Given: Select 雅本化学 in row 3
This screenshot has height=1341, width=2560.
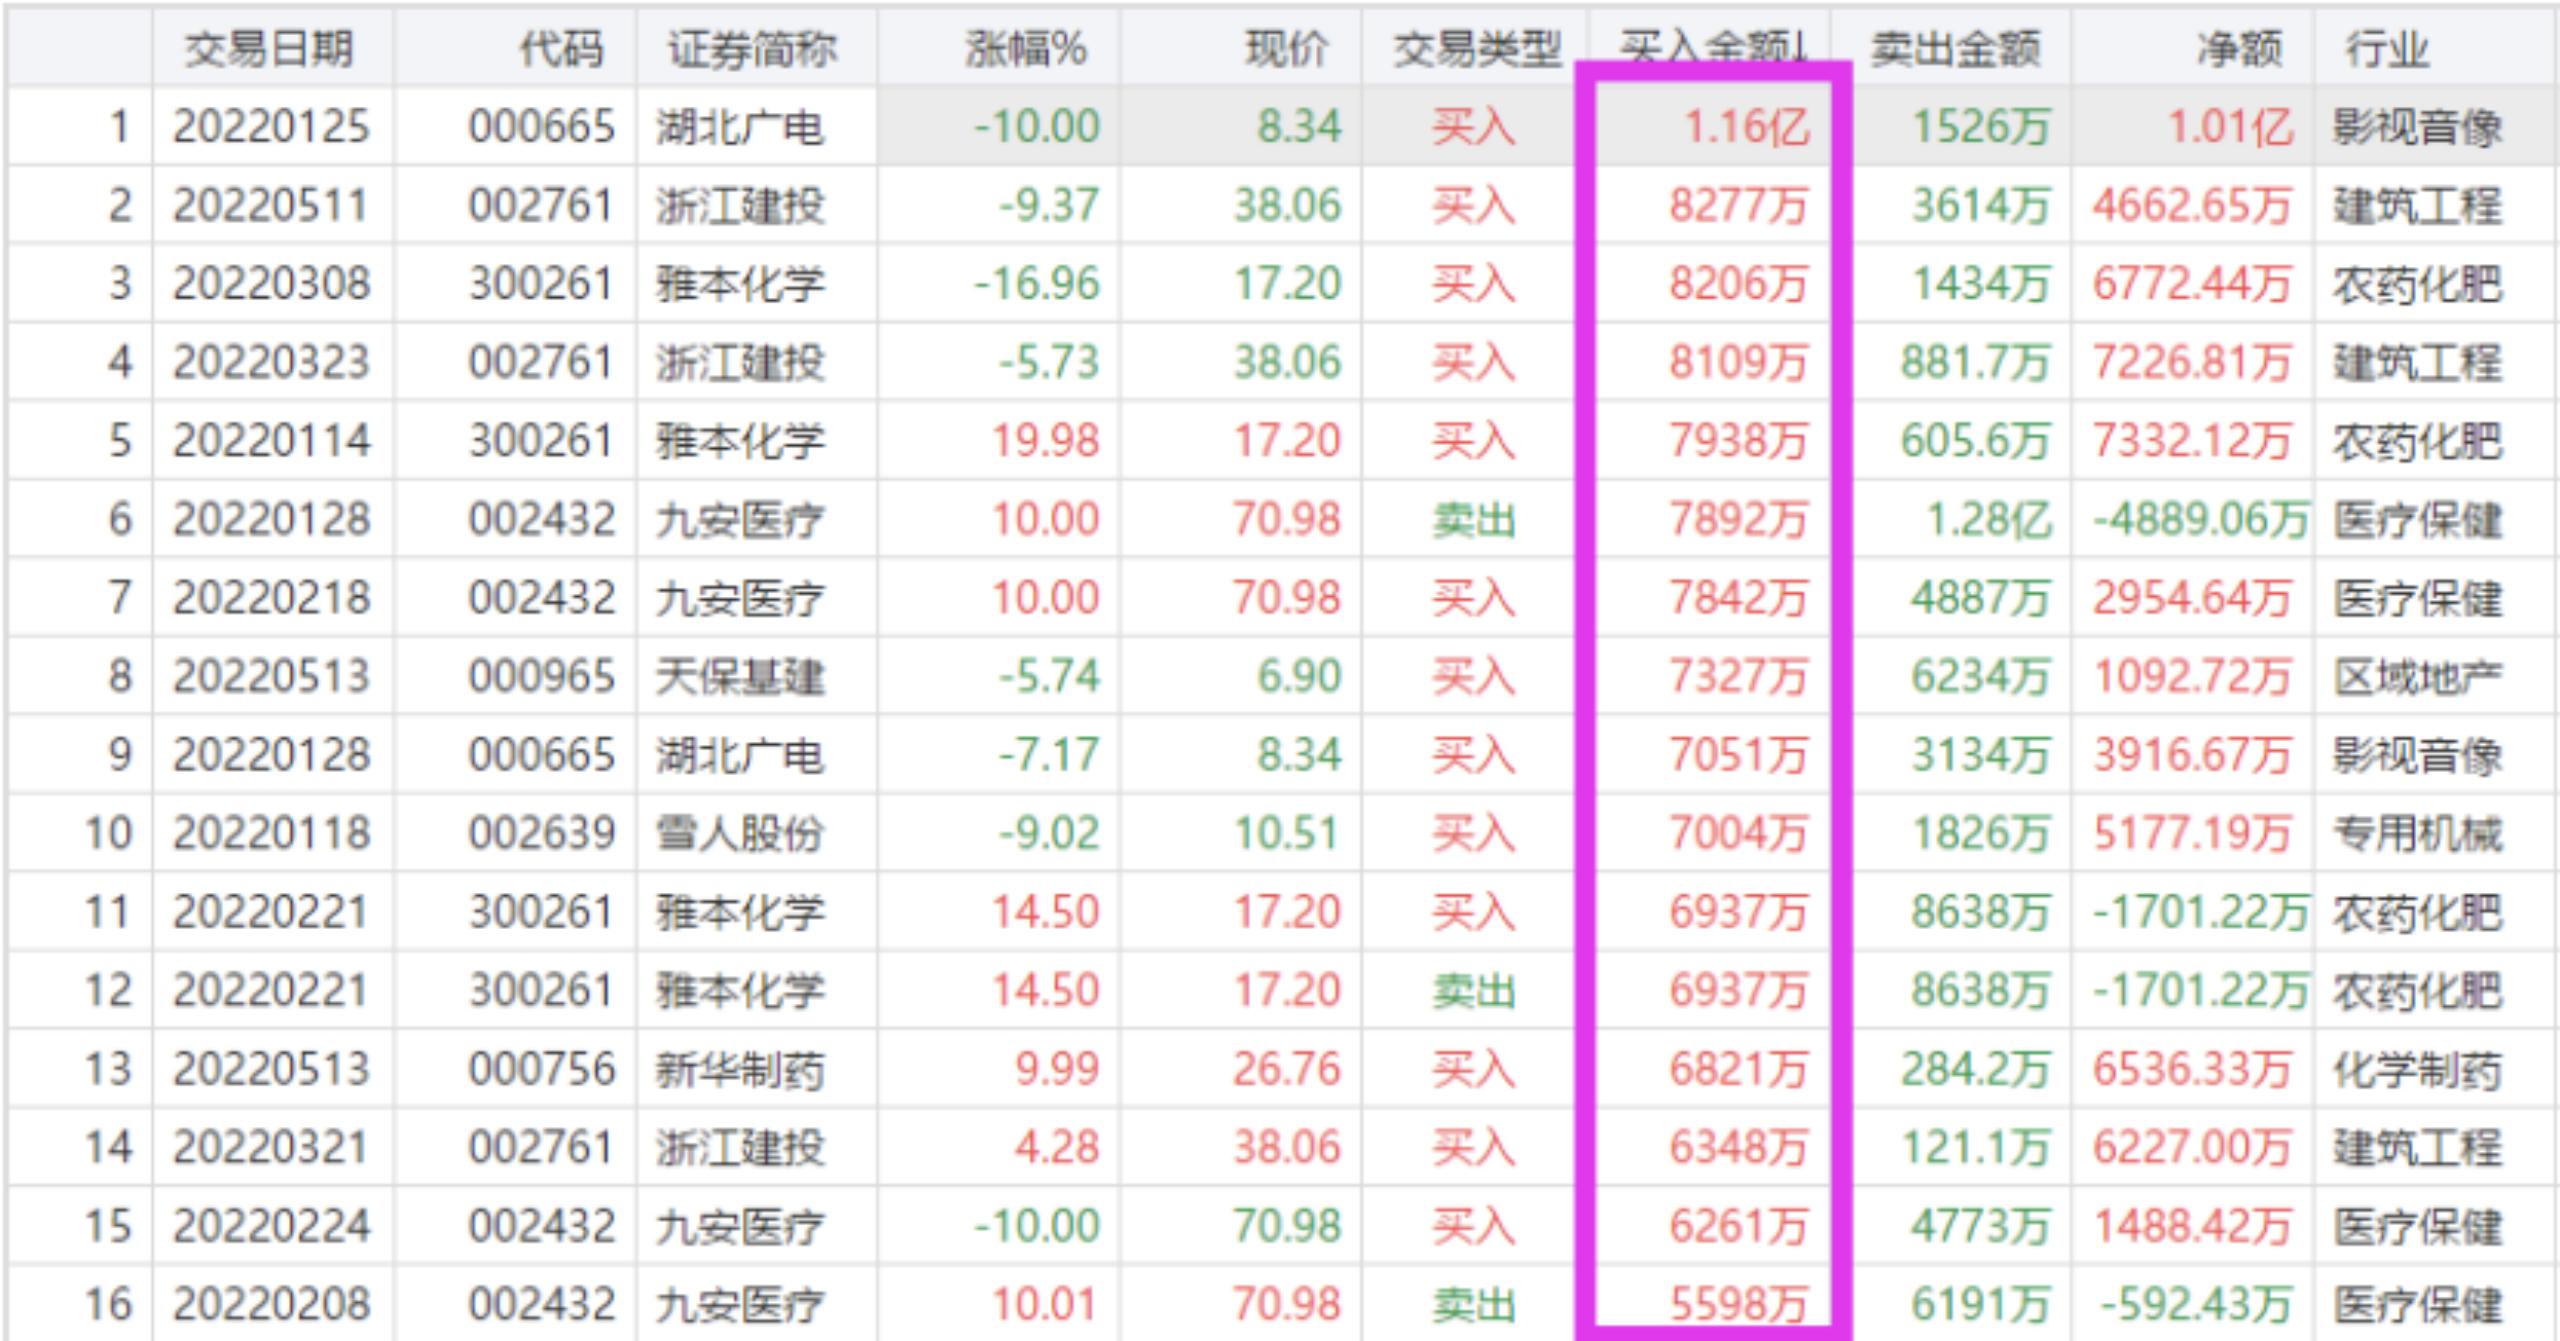Looking at the screenshot, I should click(740, 284).
